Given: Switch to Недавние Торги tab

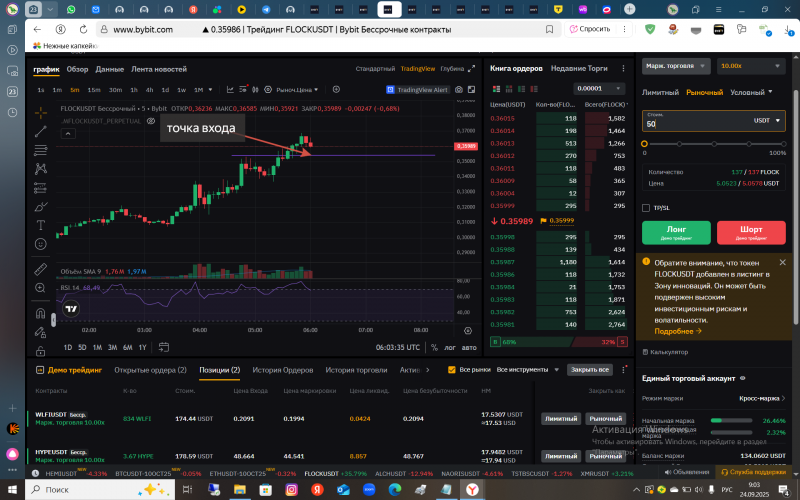Looking at the screenshot, I should coord(579,68).
